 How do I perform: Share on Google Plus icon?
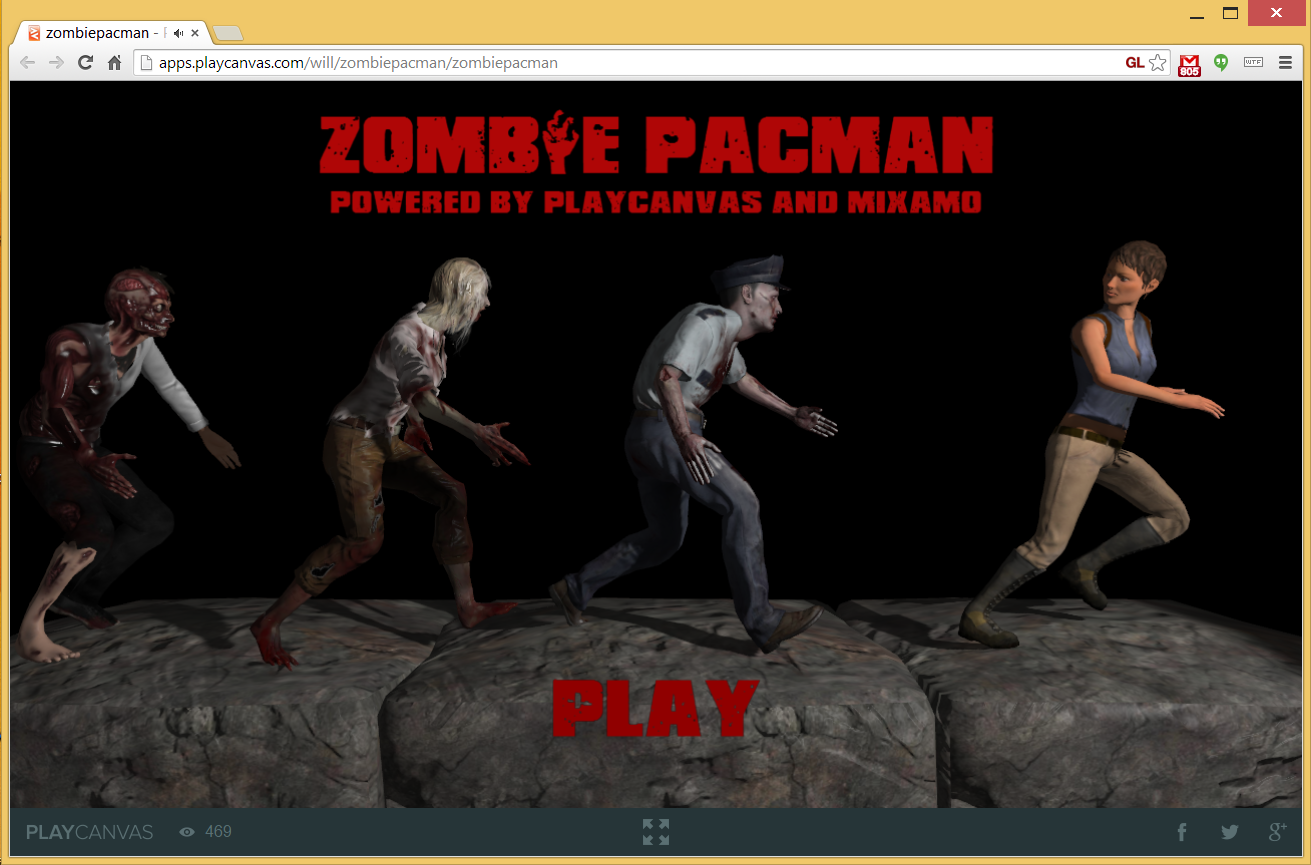1277,832
